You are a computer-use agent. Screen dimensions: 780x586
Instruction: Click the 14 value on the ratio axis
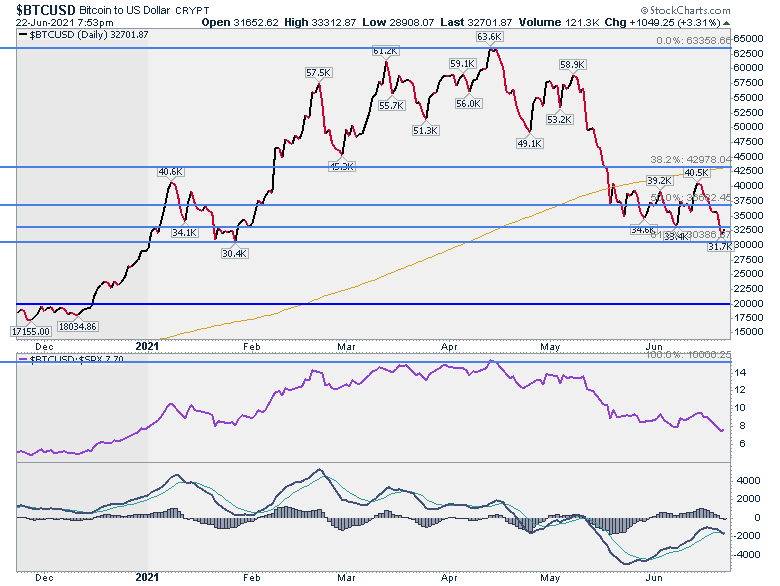coord(740,373)
